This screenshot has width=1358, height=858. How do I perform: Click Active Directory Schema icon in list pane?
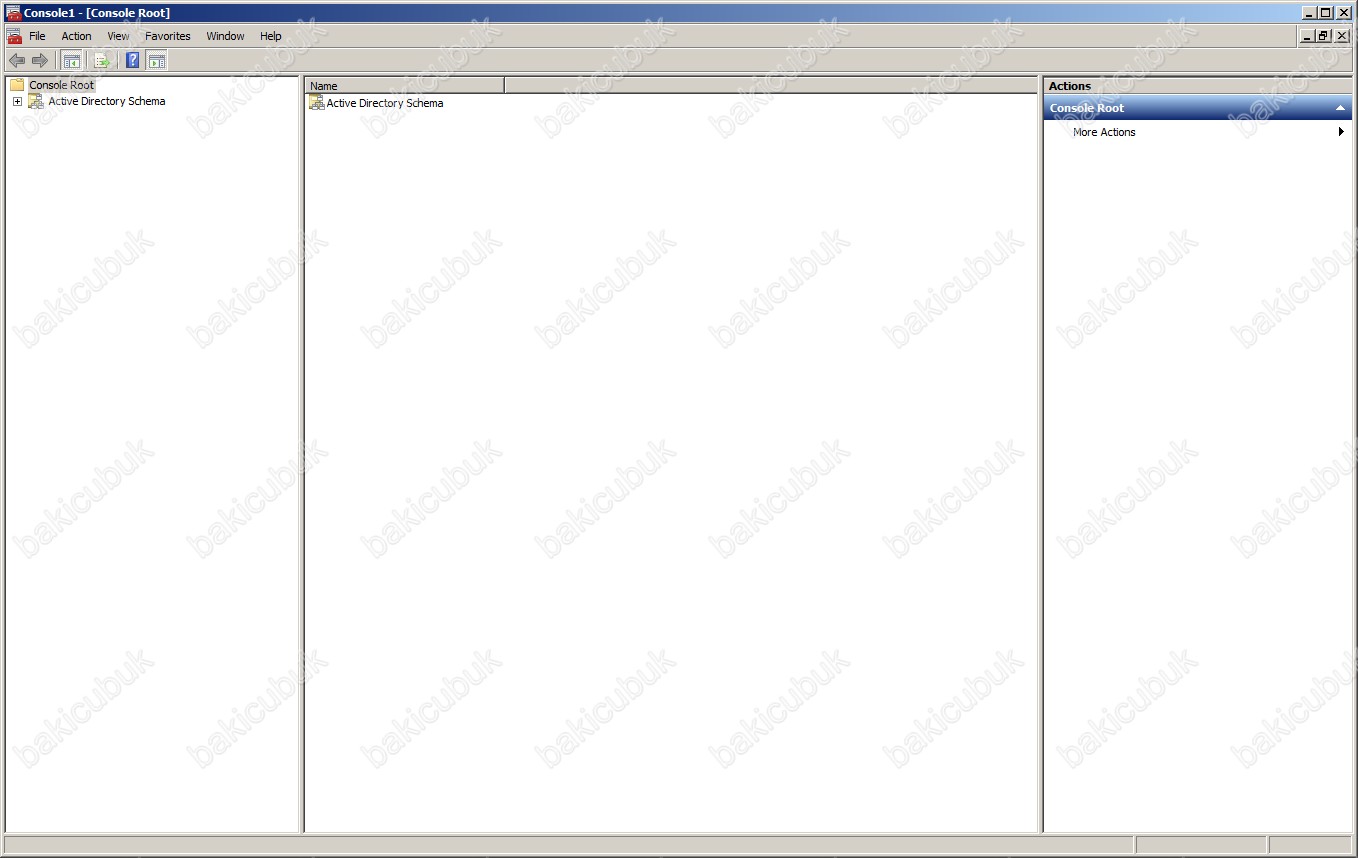click(x=317, y=103)
